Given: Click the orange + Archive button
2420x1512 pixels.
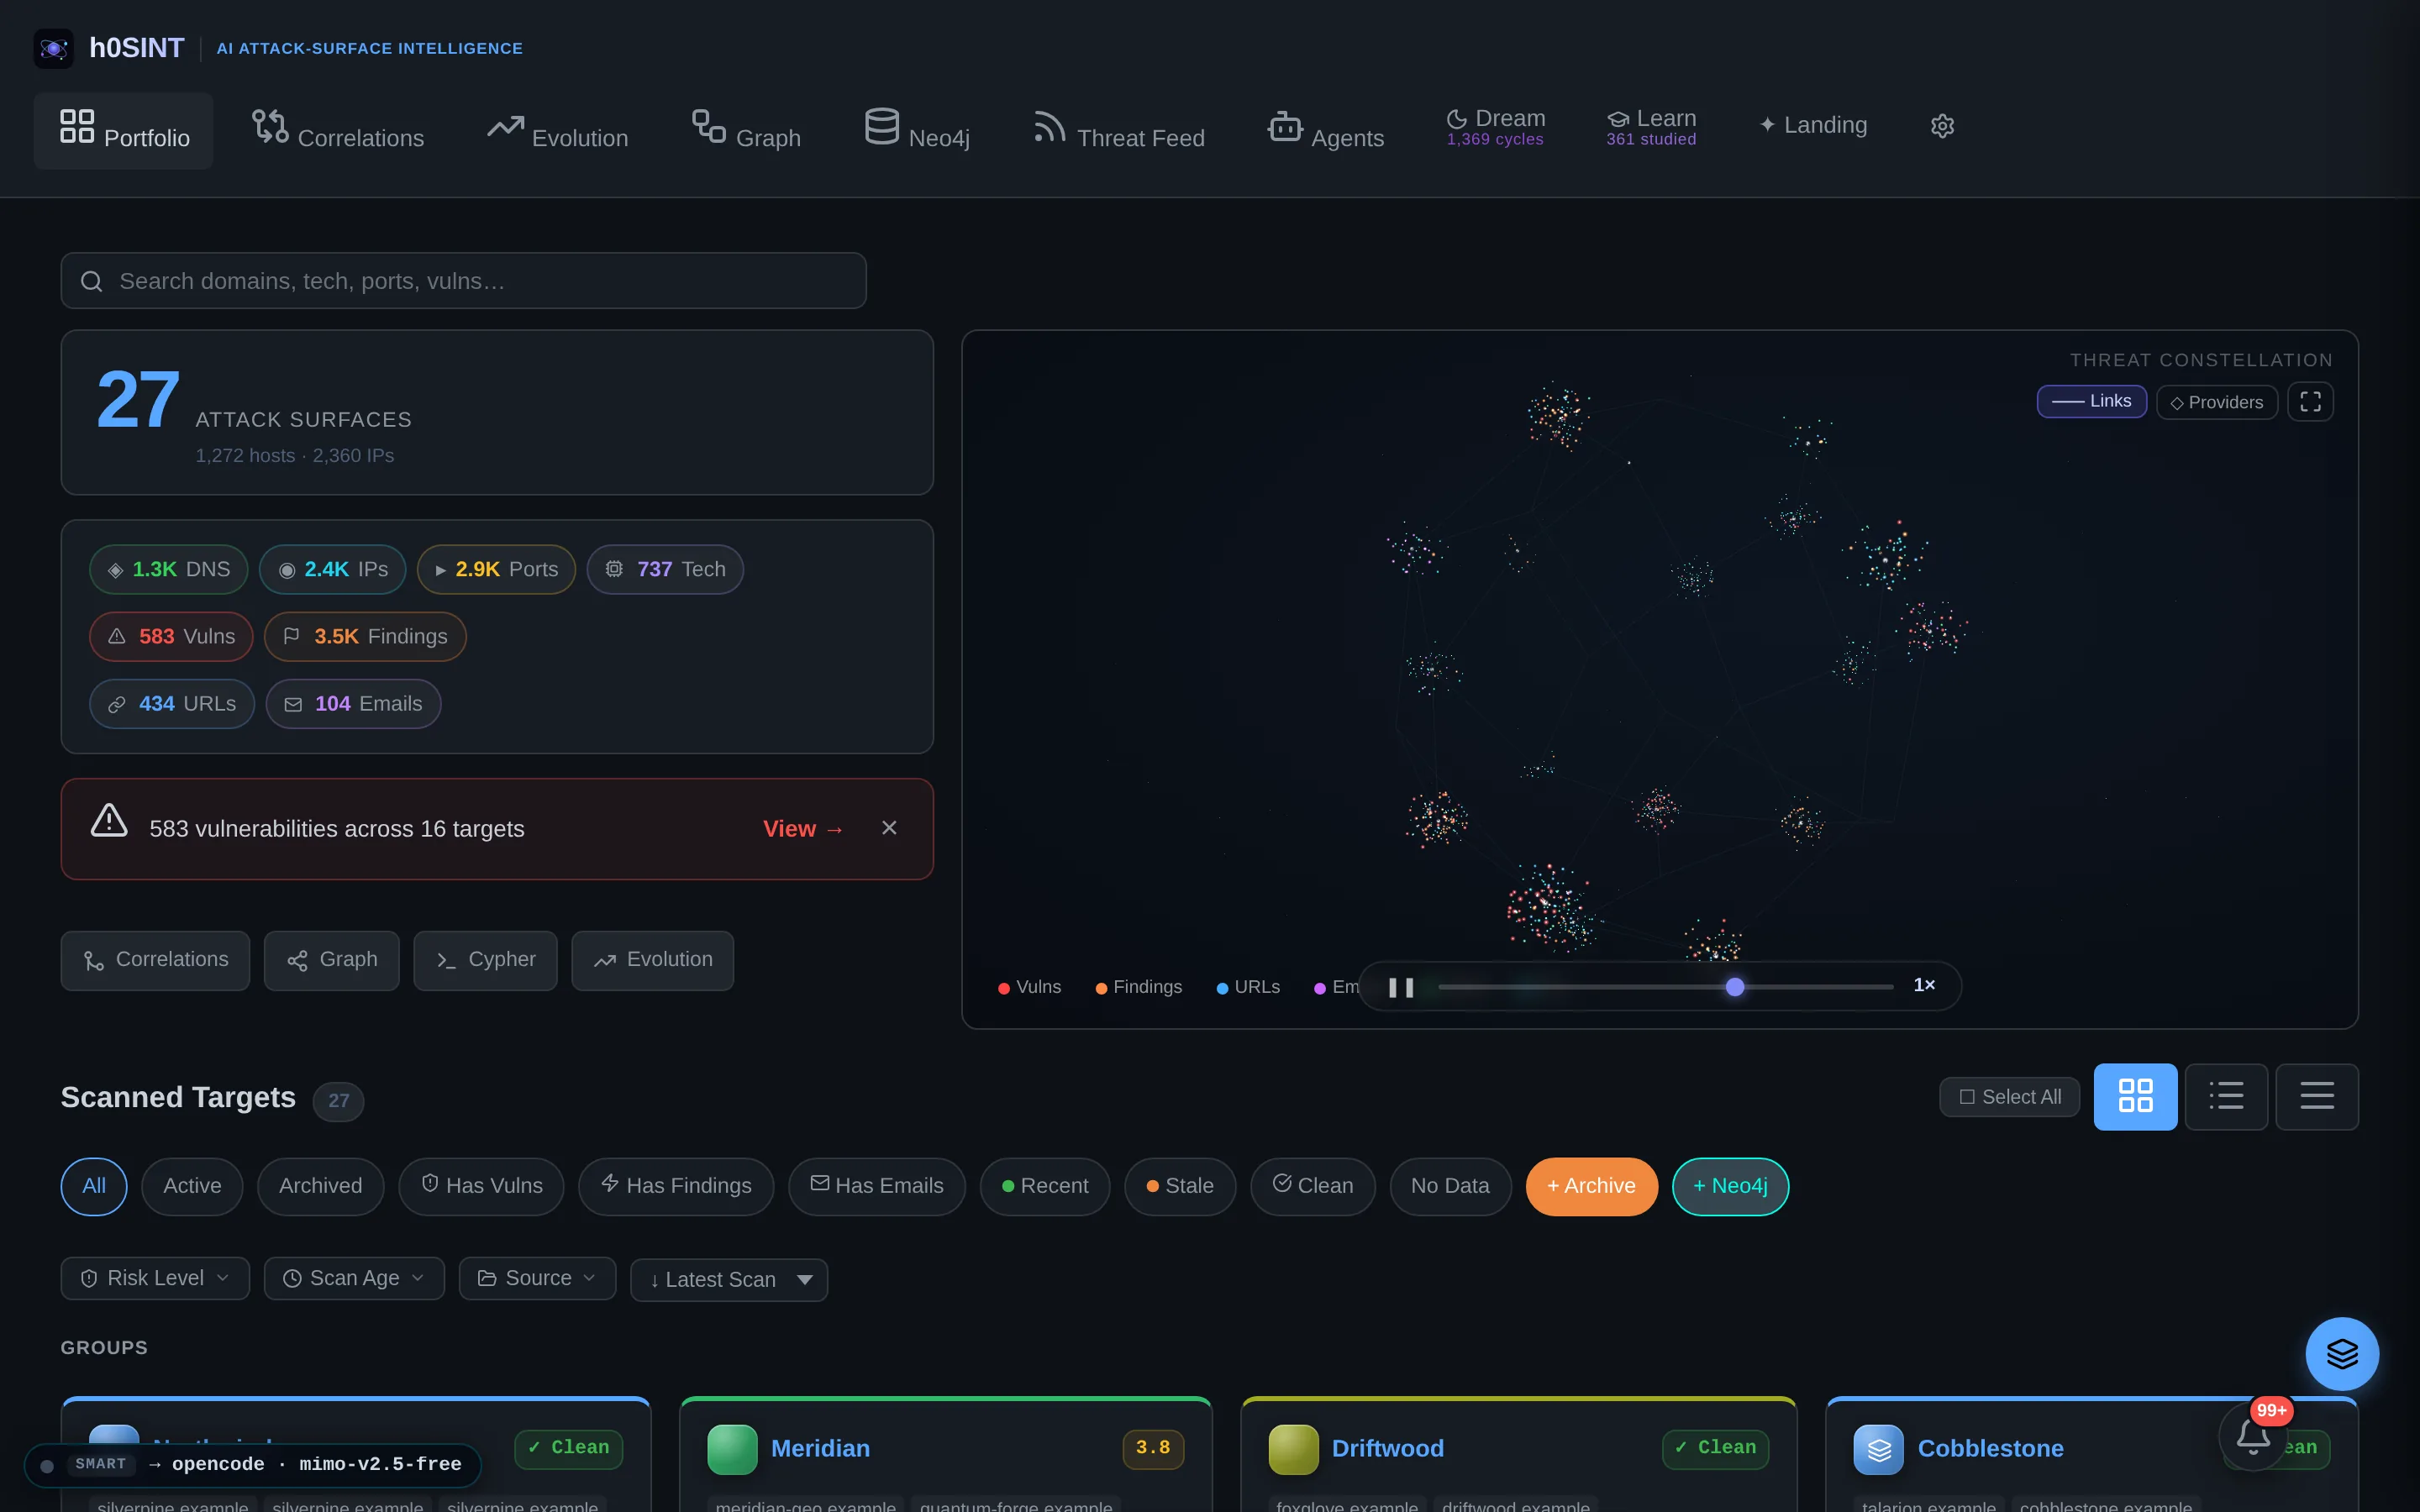Looking at the screenshot, I should point(1592,1186).
